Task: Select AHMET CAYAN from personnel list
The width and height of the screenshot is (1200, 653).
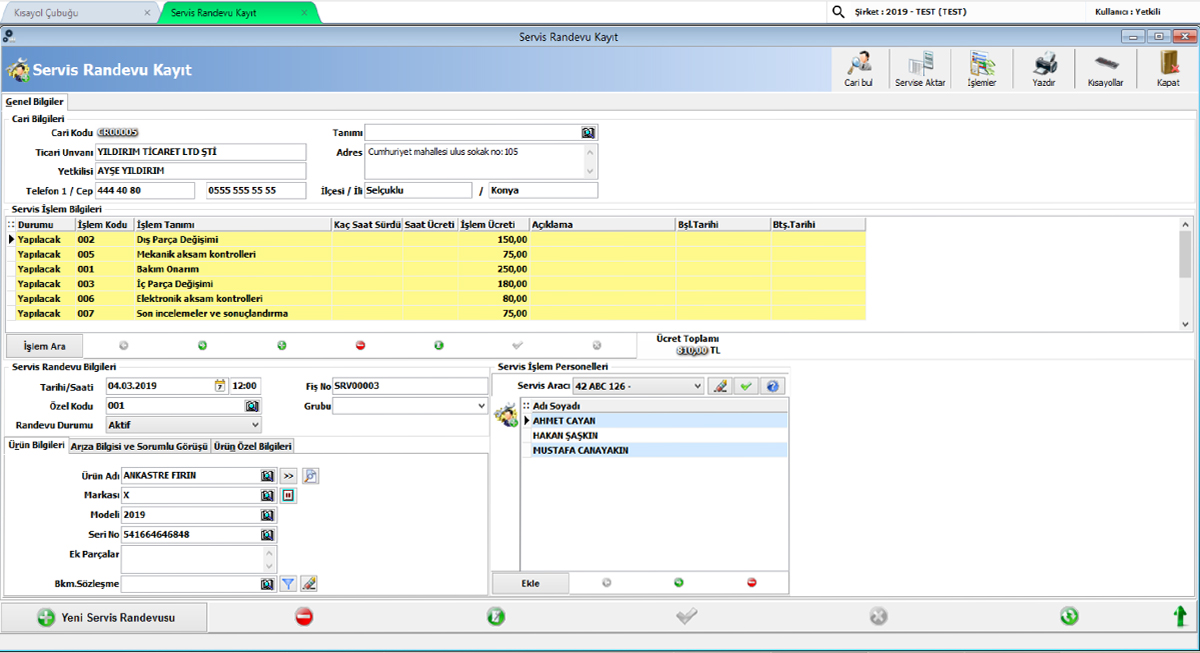Action: tap(600, 420)
